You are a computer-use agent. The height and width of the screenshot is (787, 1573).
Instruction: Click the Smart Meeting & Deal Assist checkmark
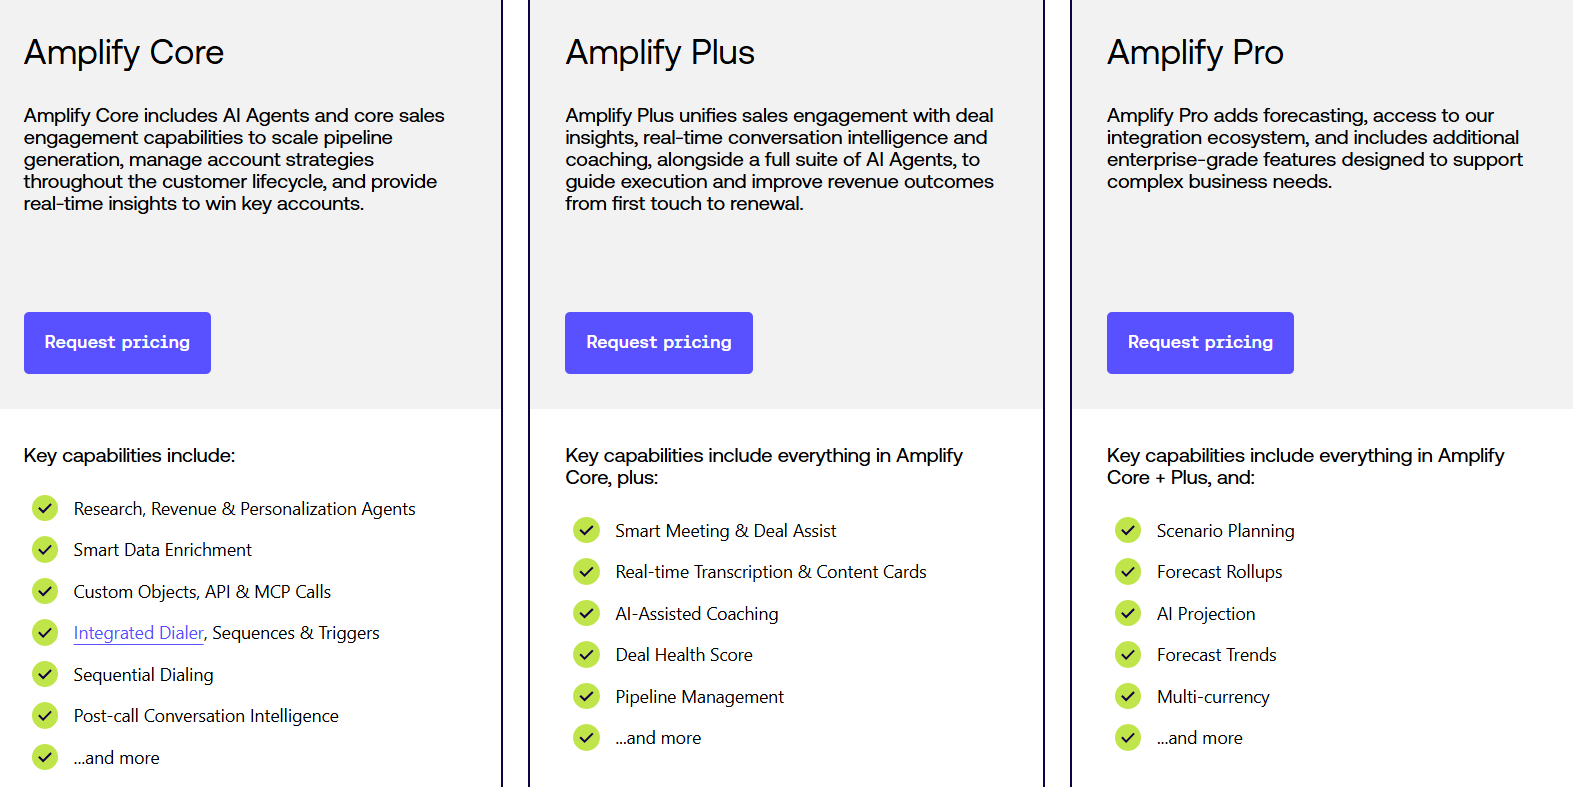tap(587, 530)
